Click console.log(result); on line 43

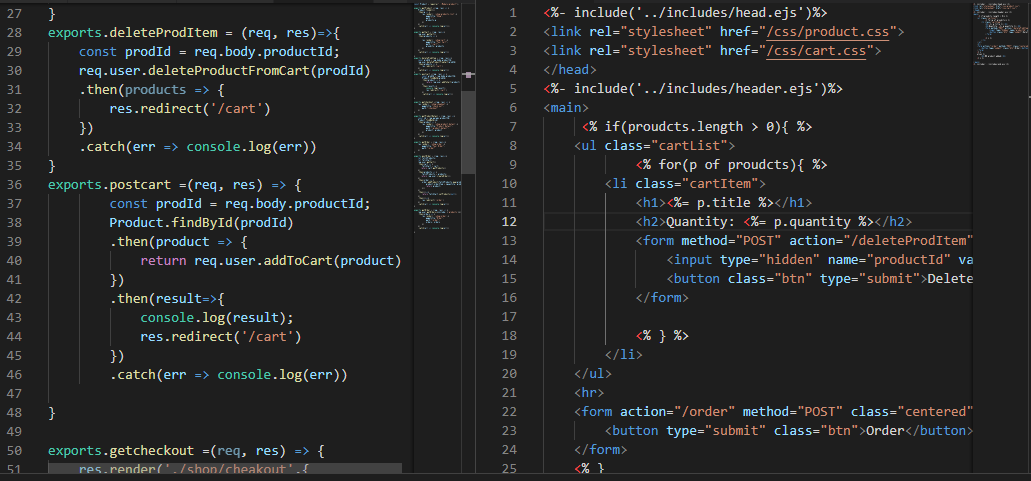point(216,318)
